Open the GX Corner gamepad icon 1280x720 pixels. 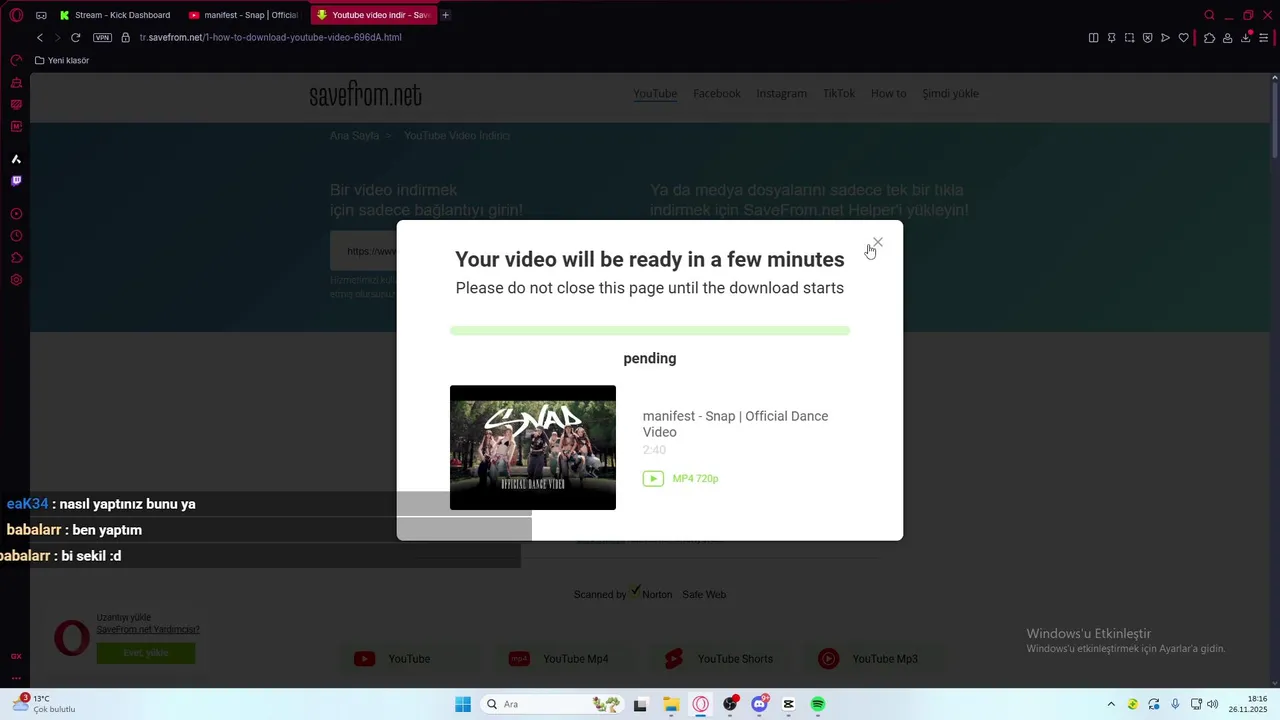tap(41, 15)
